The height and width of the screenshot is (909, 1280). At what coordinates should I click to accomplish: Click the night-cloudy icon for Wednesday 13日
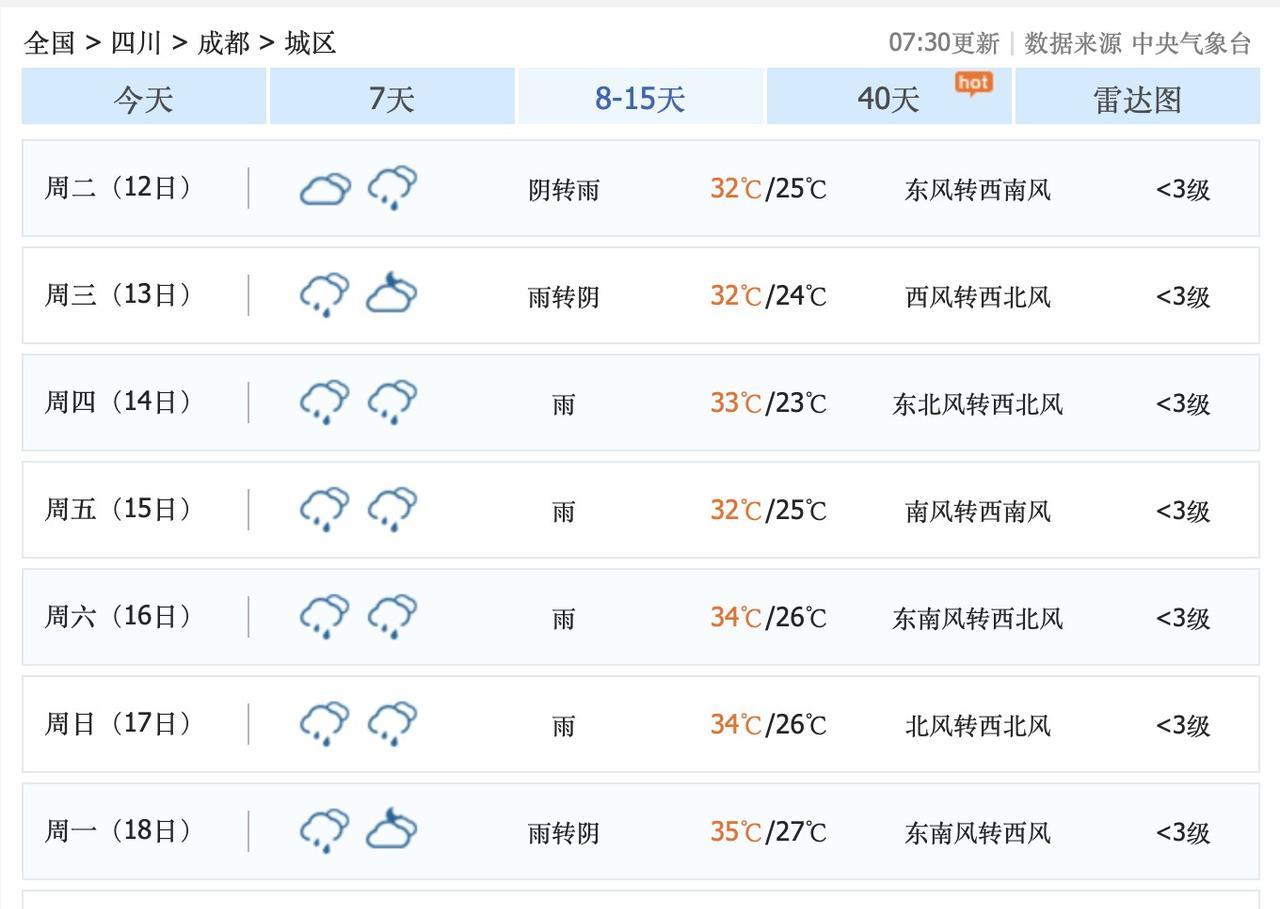pos(391,296)
